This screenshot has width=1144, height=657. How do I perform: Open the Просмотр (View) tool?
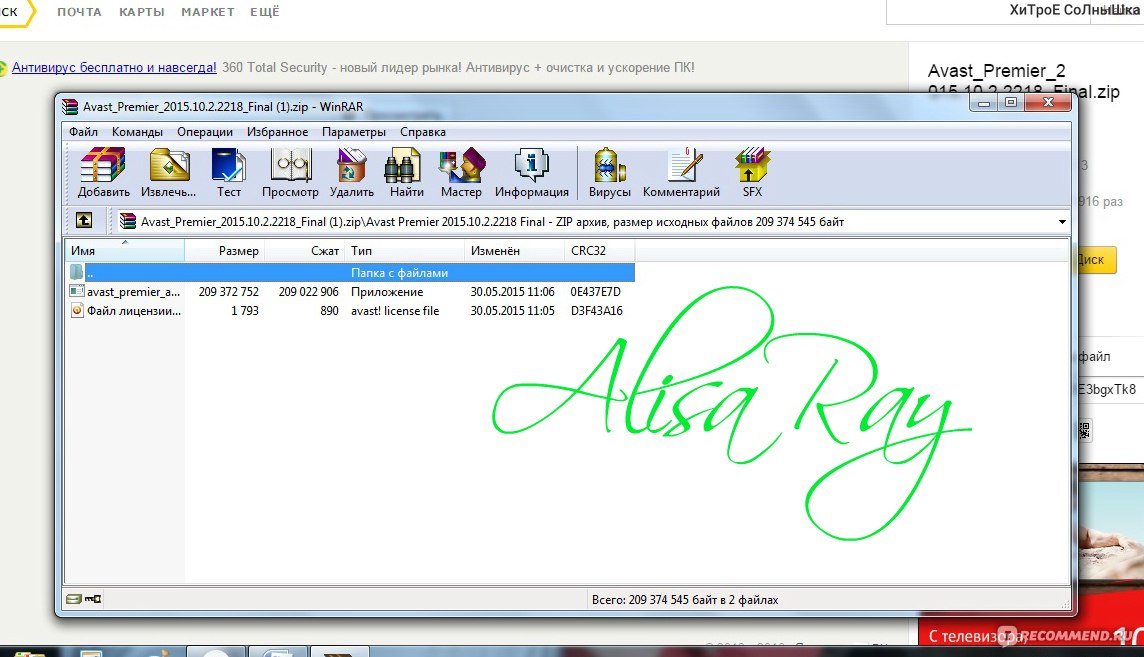coord(290,172)
